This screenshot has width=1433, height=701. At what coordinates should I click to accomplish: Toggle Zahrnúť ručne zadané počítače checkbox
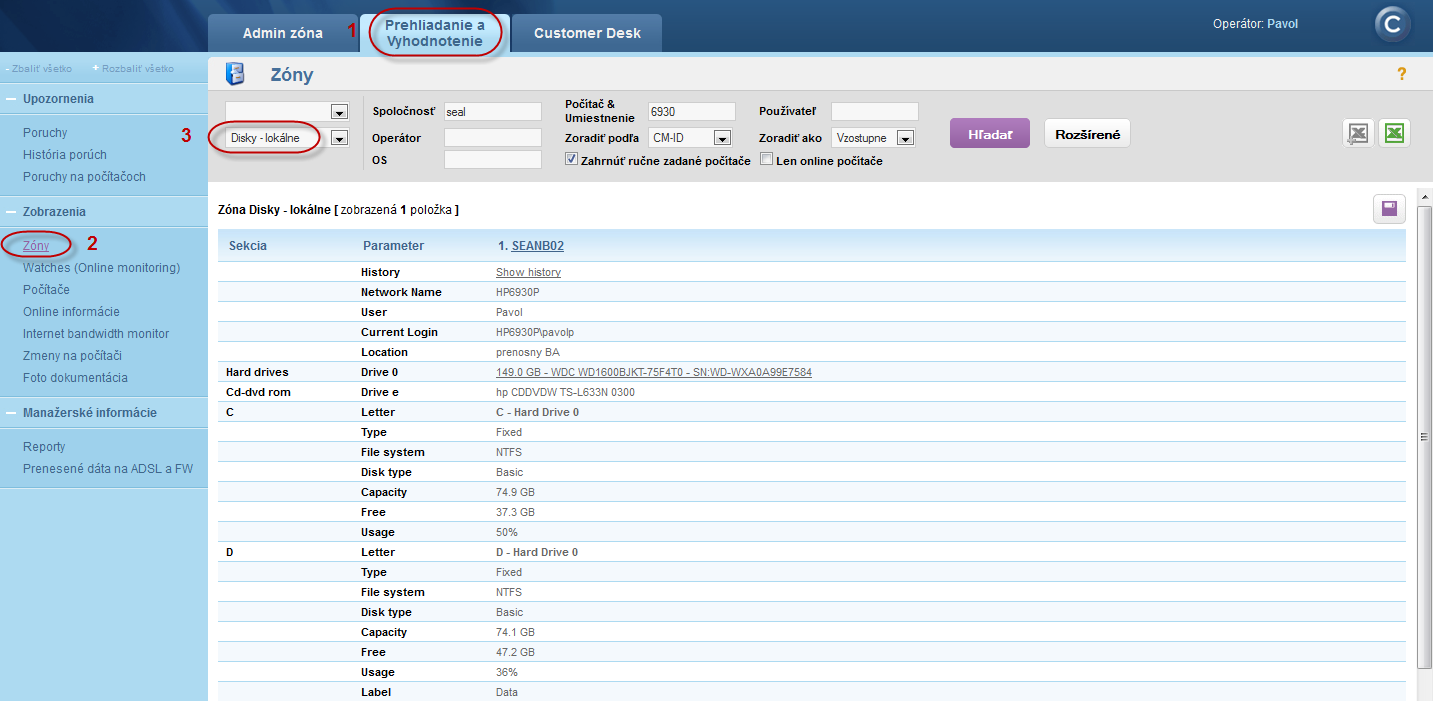coord(572,159)
